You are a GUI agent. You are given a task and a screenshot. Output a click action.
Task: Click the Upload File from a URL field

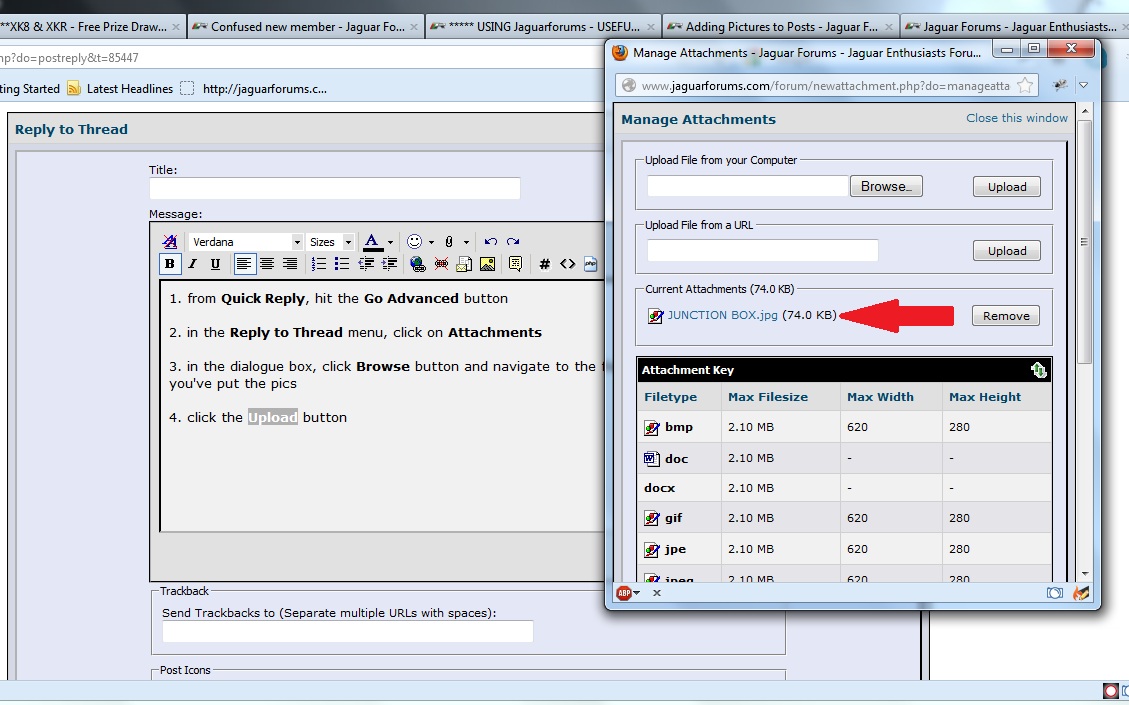[x=763, y=251]
